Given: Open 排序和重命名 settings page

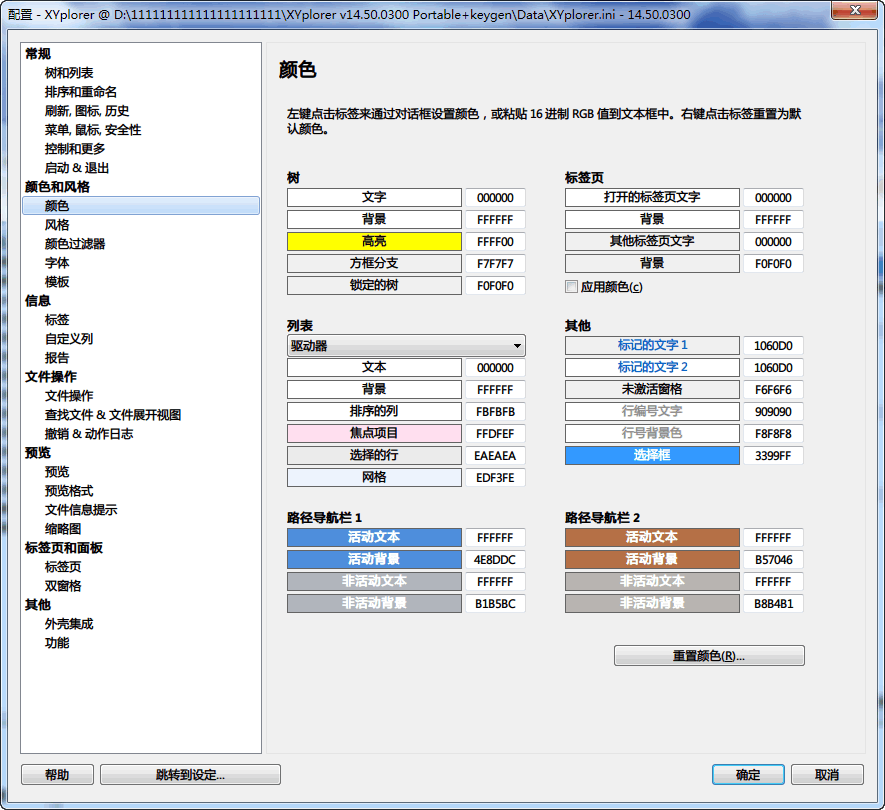Looking at the screenshot, I should click(x=81, y=92).
